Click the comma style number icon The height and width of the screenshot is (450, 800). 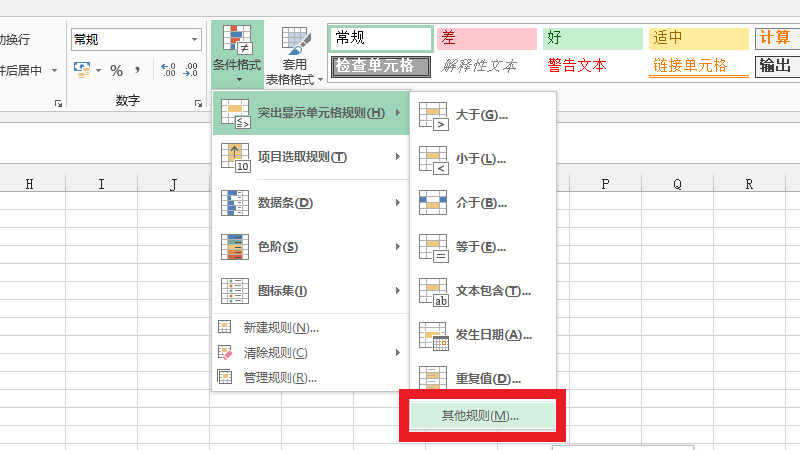tap(138, 70)
